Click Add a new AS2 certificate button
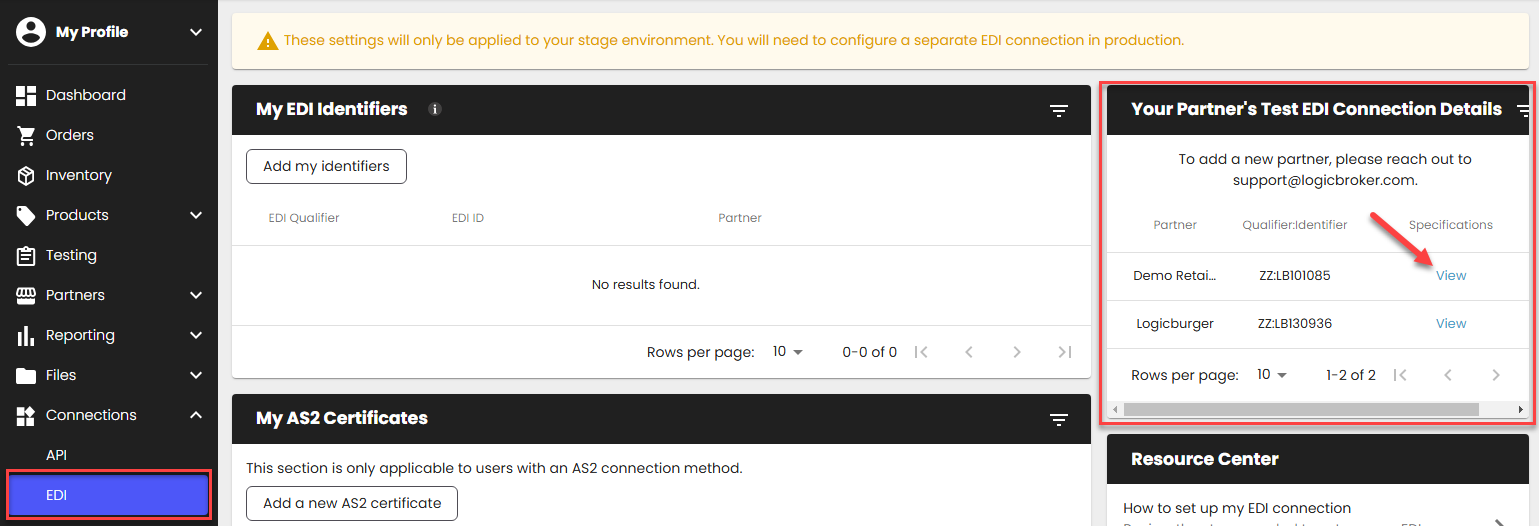 pyautogui.click(x=352, y=503)
